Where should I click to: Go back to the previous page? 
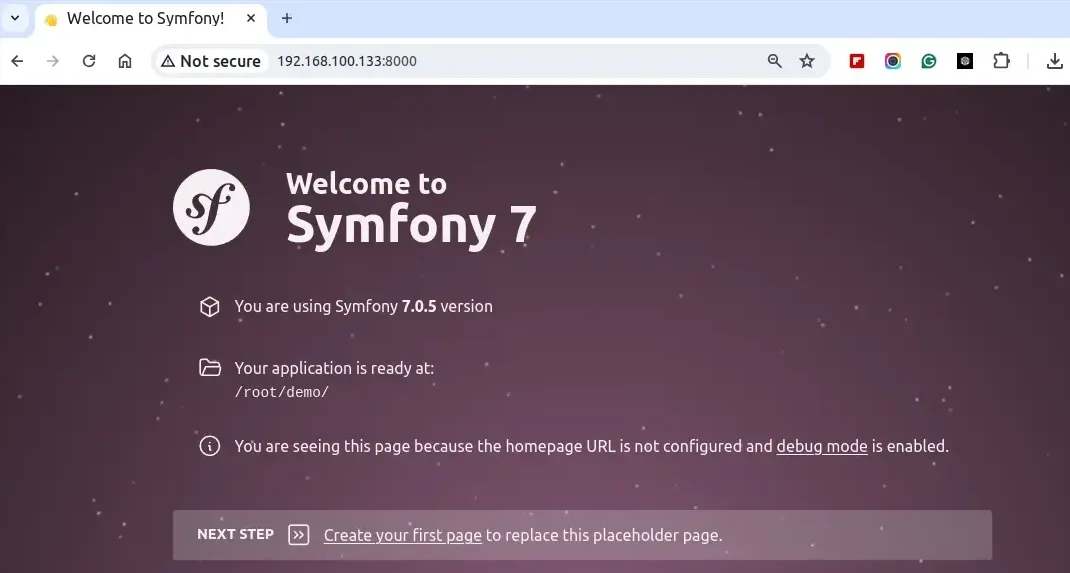17,61
